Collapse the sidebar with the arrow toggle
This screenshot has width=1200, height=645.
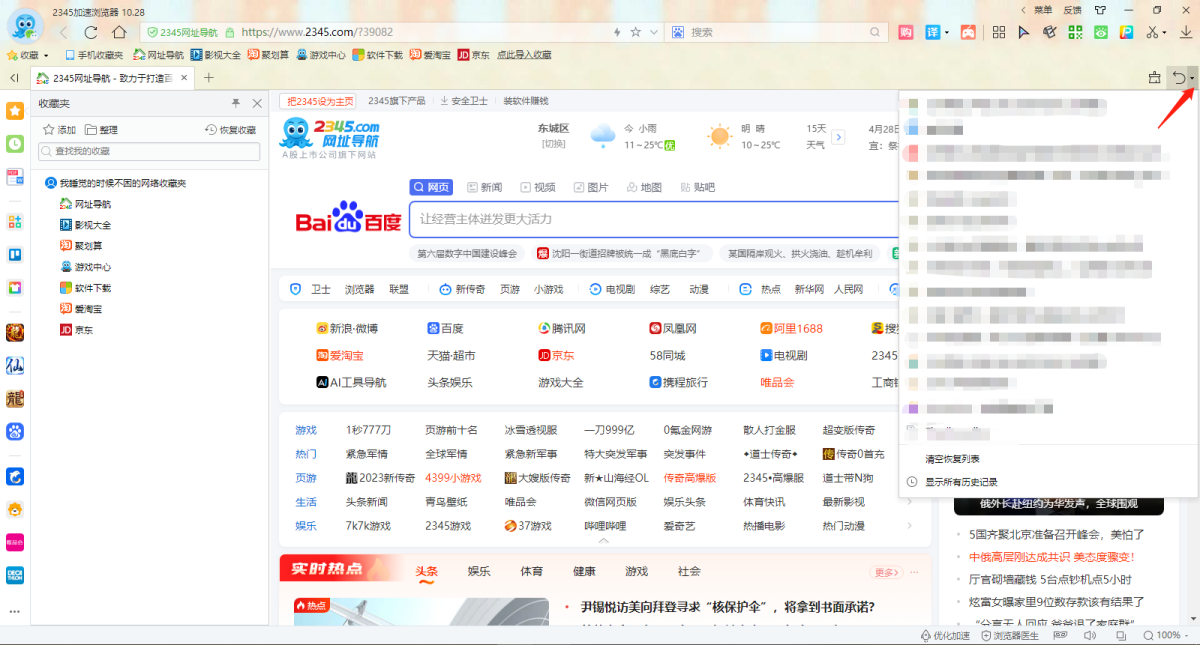[x=14, y=77]
